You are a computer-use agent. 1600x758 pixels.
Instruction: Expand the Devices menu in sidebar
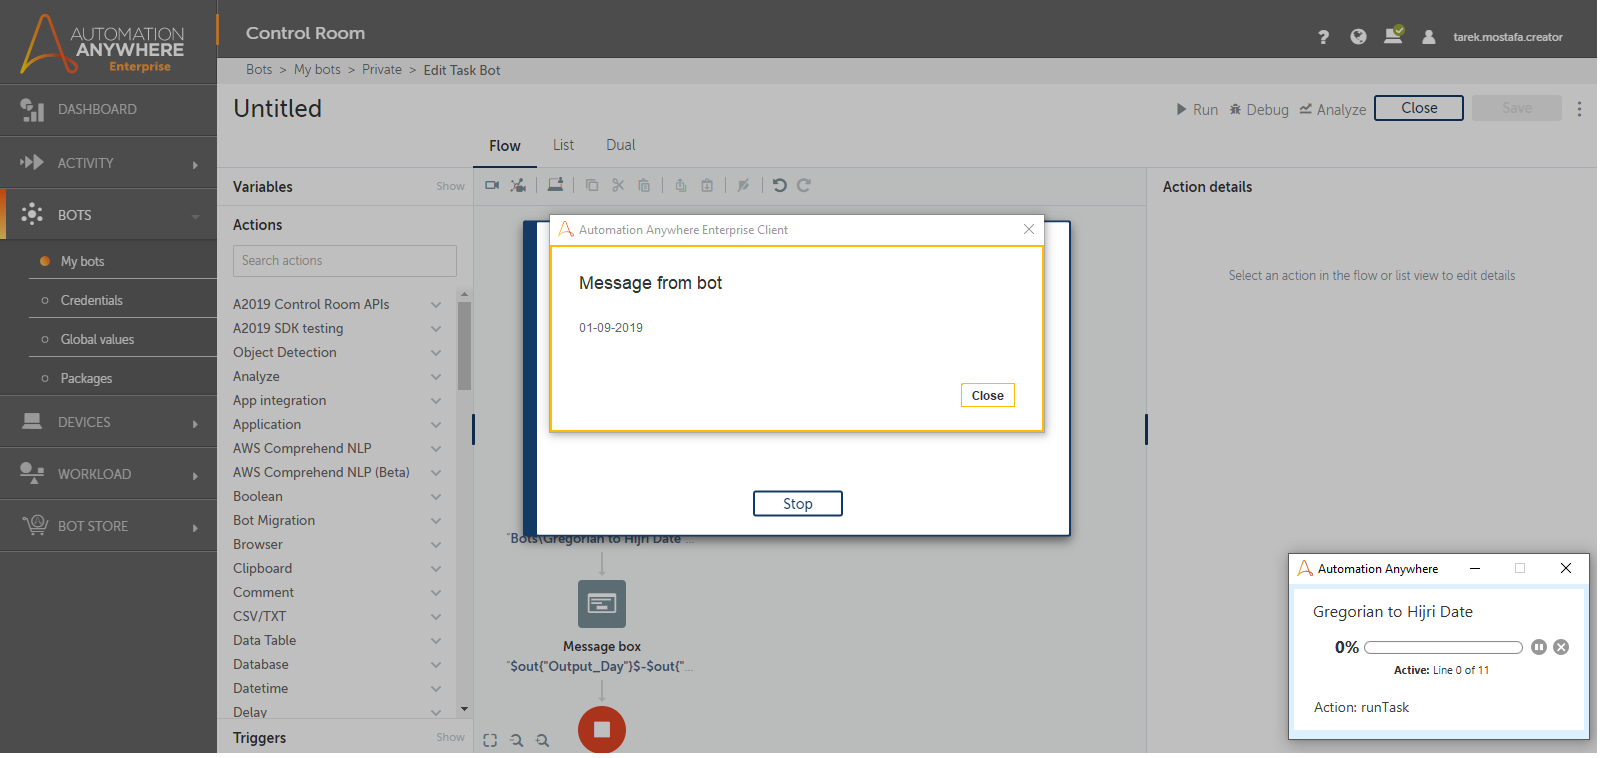(108, 423)
